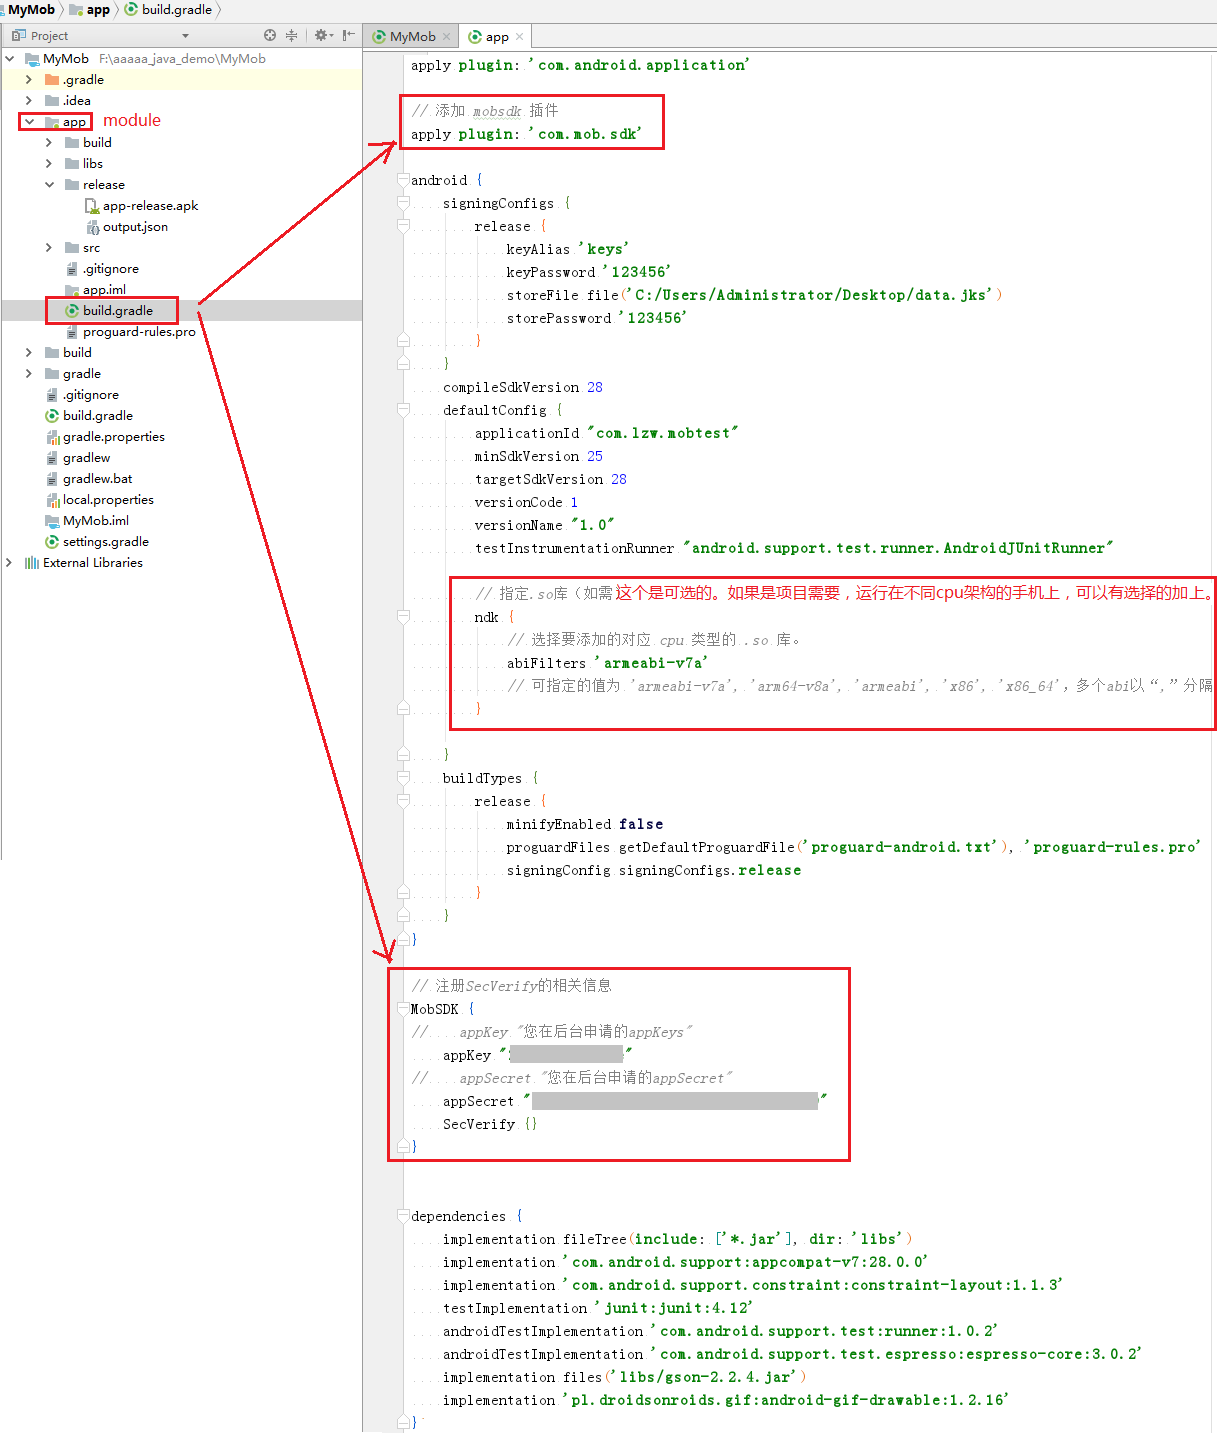
Task: Collapse the app module node
Action: click(x=30, y=122)
